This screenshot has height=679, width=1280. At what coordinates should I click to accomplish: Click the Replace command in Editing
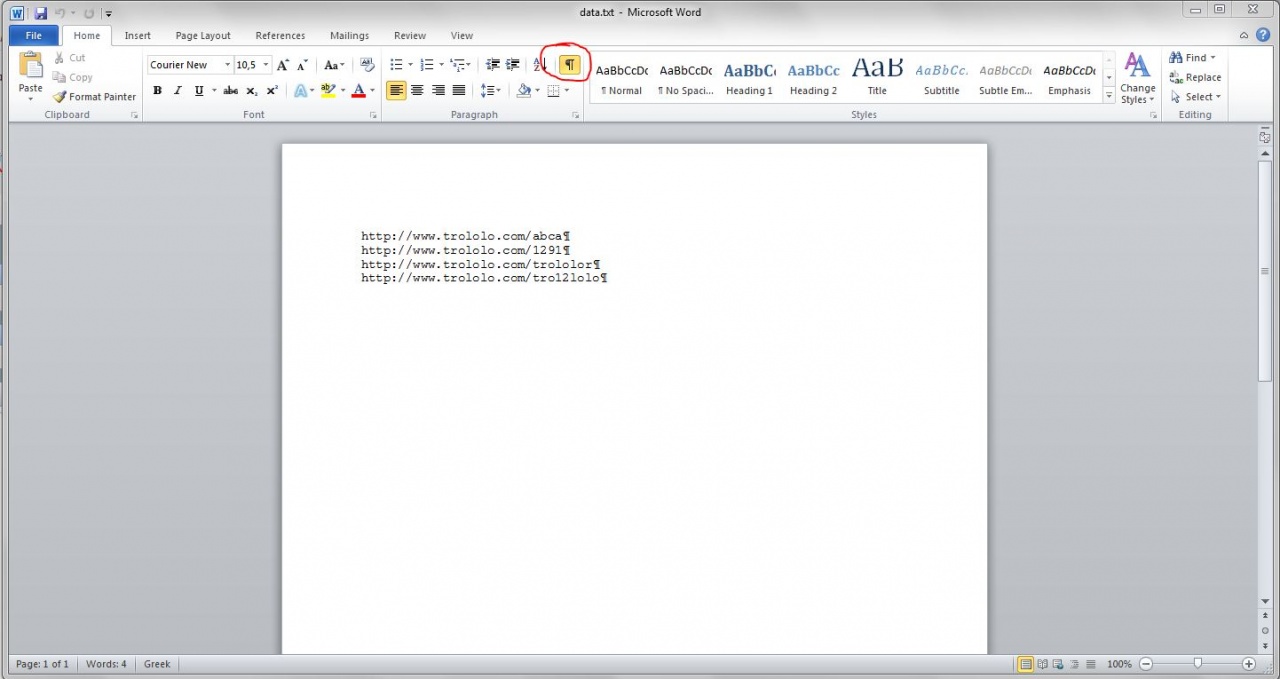(1195, 77)
